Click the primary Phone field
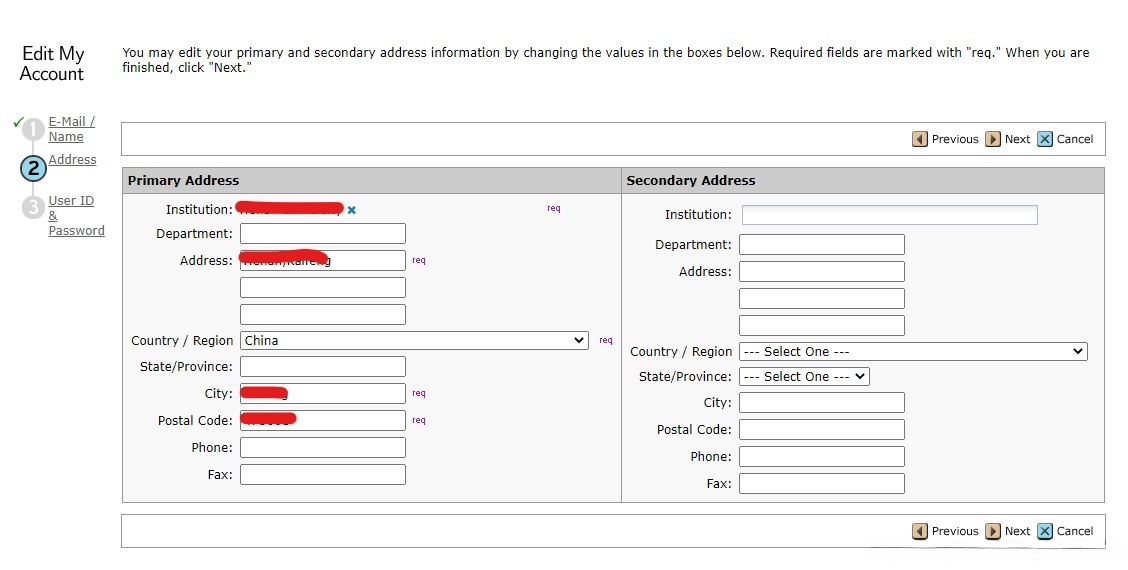Viewport: 1128px width, 570px height. pyautogui.click(x=323, y=448)
